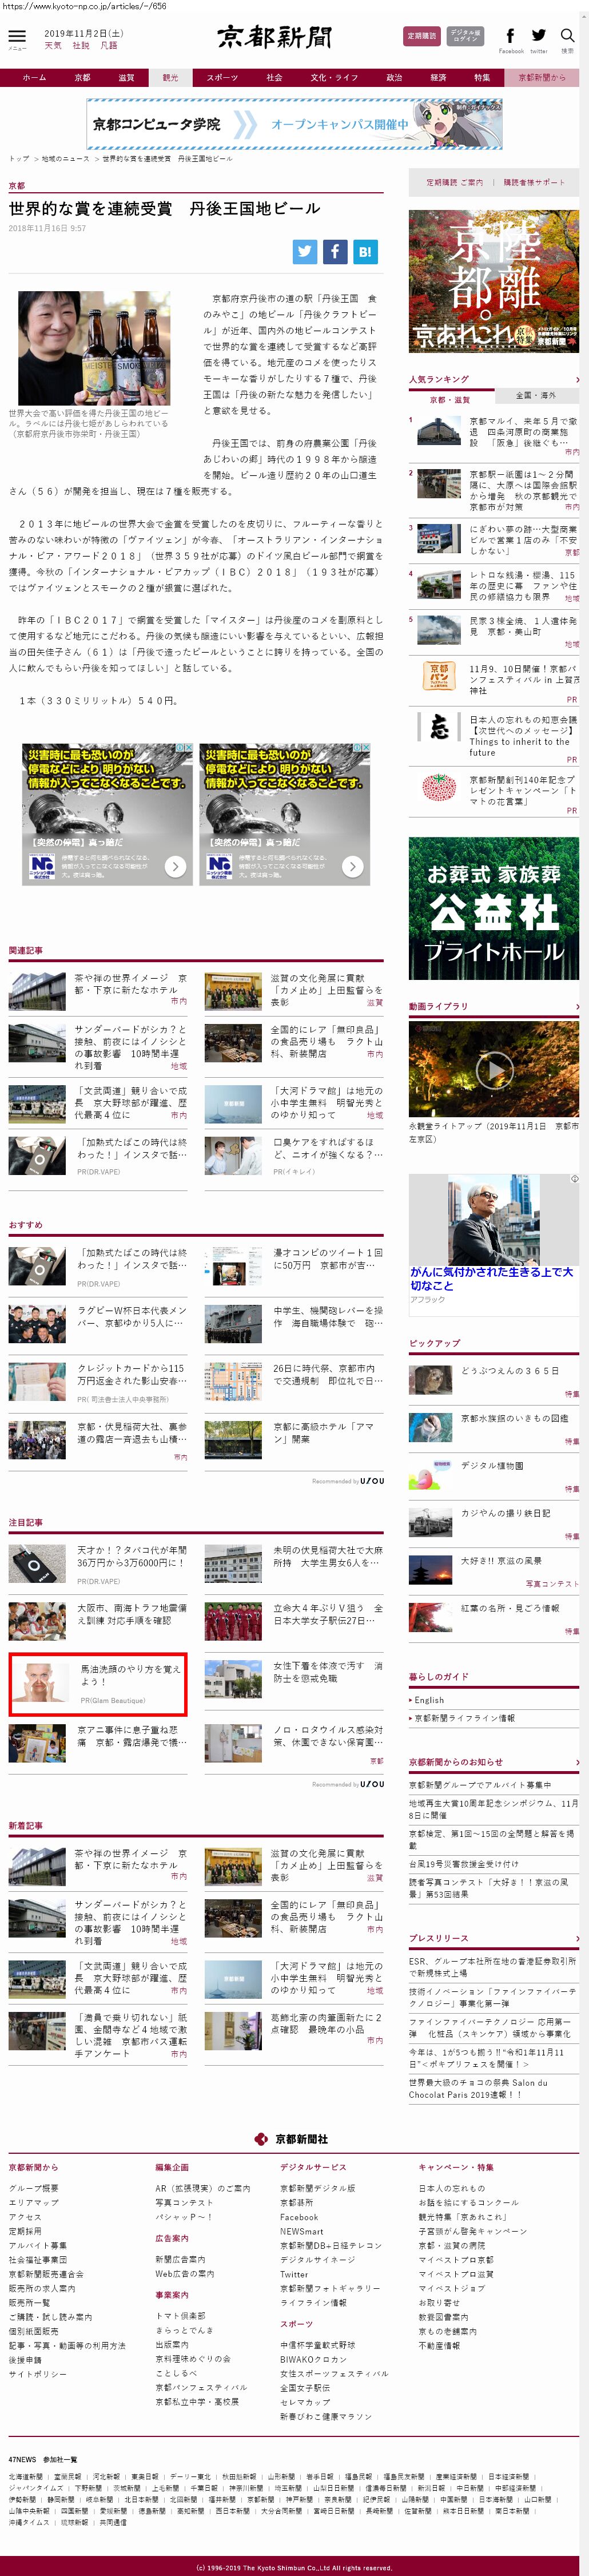Bookmark article with Hatena B! button
Image resolution: width=589 pixels, height=2576 pixels.
(x=364, y=252)
